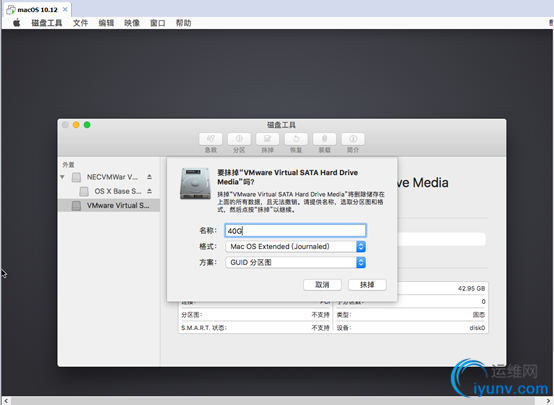This screenshot has width=554, height=405.
Task: Open the 编辑 menu
Action: tap(106, 23)
